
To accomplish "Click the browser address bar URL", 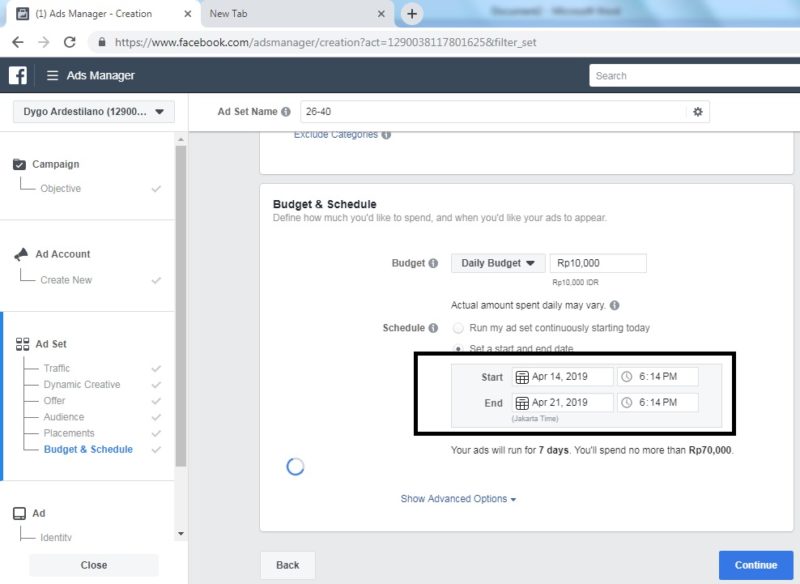I will tap(325, 42).
